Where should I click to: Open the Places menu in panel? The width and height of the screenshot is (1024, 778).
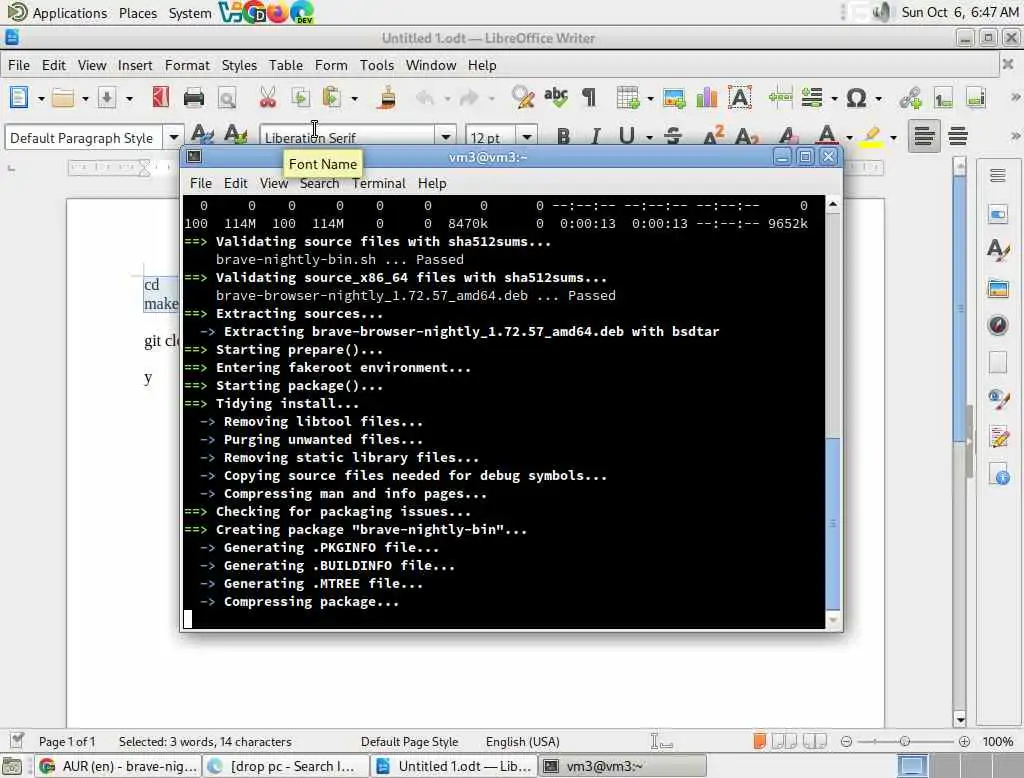click(x=138, y=13)
